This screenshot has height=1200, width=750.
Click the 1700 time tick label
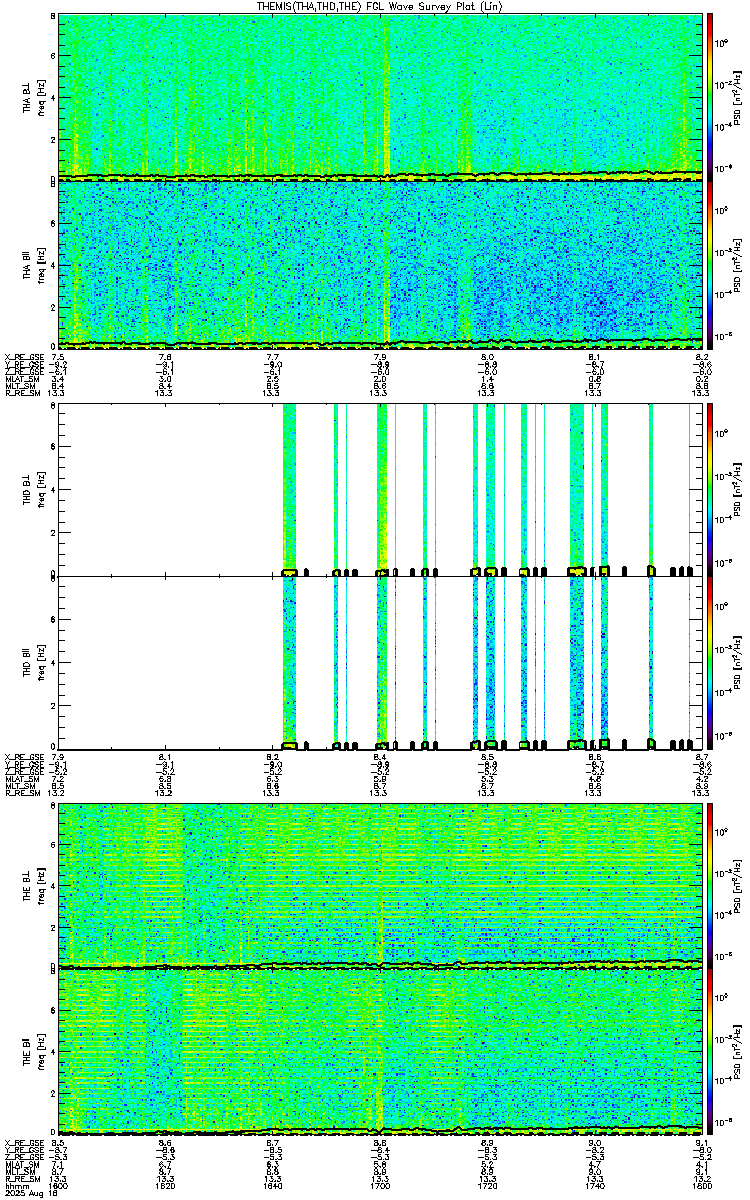point(380,1187)
